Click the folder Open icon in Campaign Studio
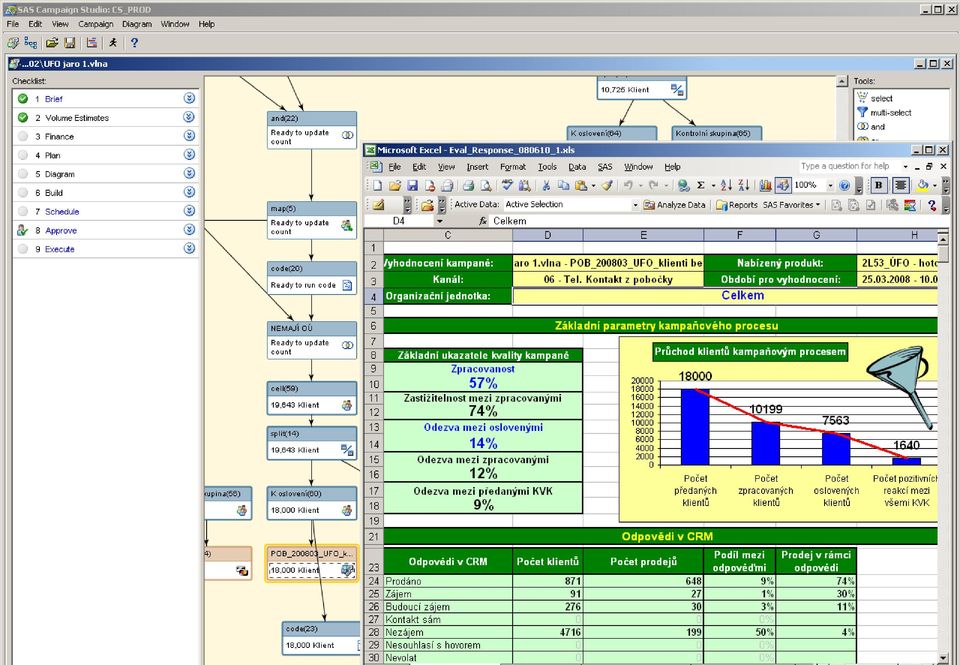The height and width of the screenshot is (665, 960). tap(52, 43)
